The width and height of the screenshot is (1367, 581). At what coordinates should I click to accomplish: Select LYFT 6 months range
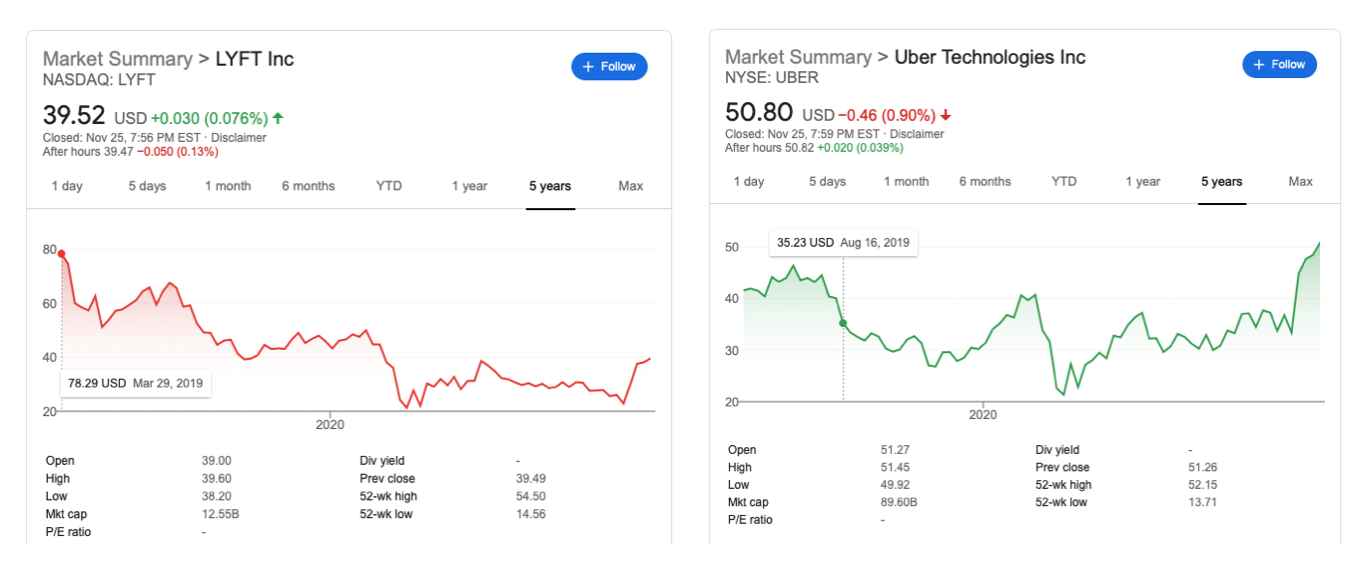[308, 186]
